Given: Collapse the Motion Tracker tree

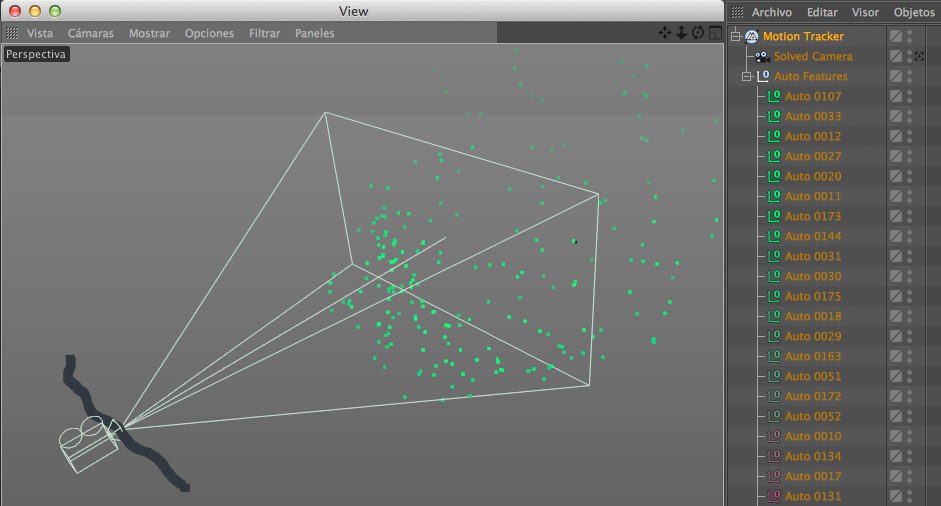Looking at the screenshot, I should coord(736,37).
